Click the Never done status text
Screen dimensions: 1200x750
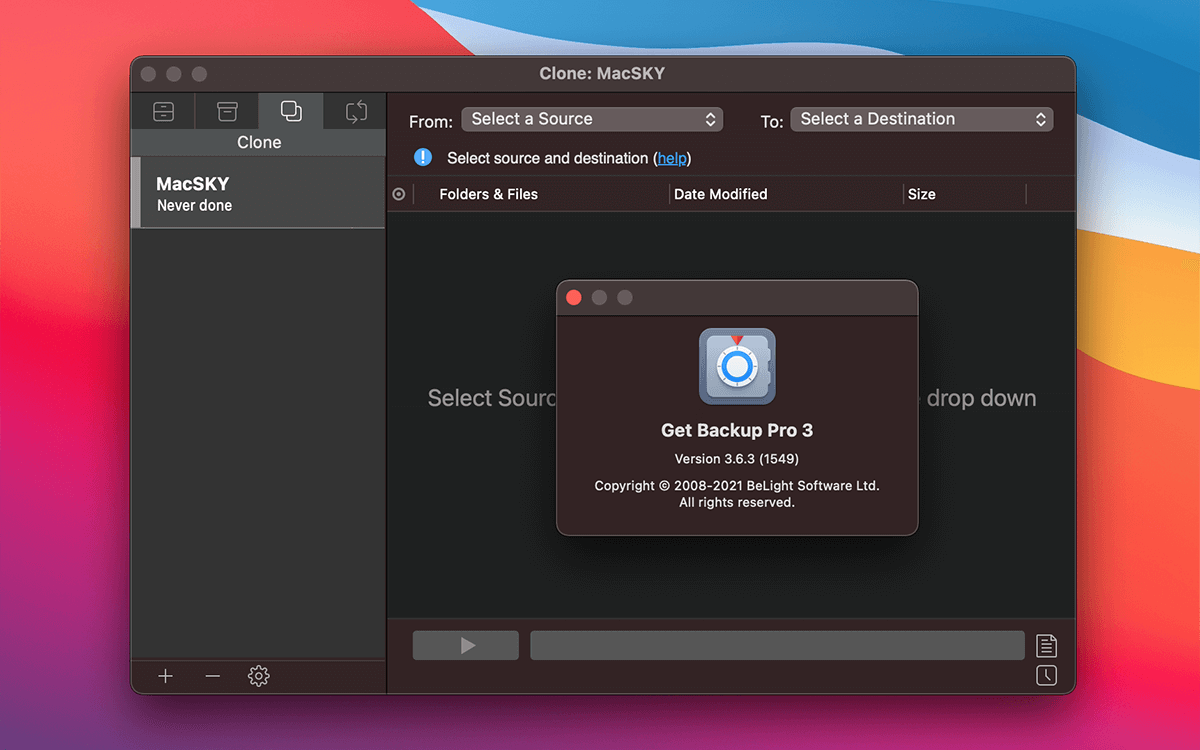194,206
